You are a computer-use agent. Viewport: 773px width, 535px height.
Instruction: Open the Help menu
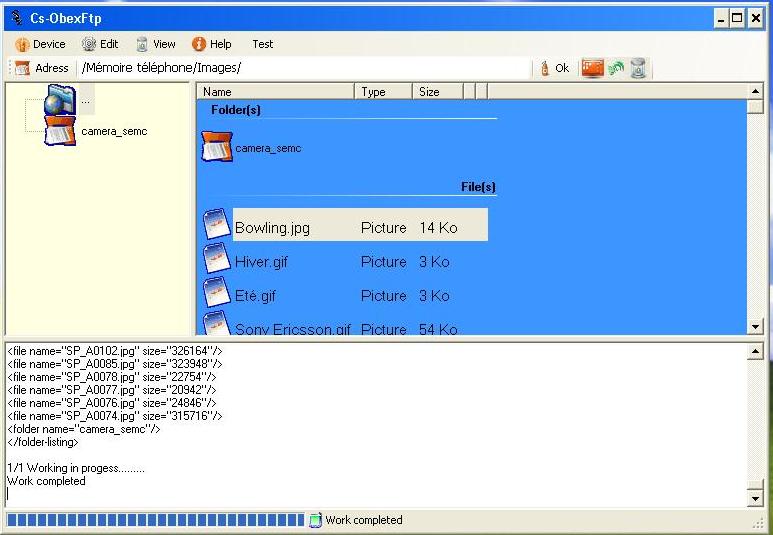pos(212,44)
